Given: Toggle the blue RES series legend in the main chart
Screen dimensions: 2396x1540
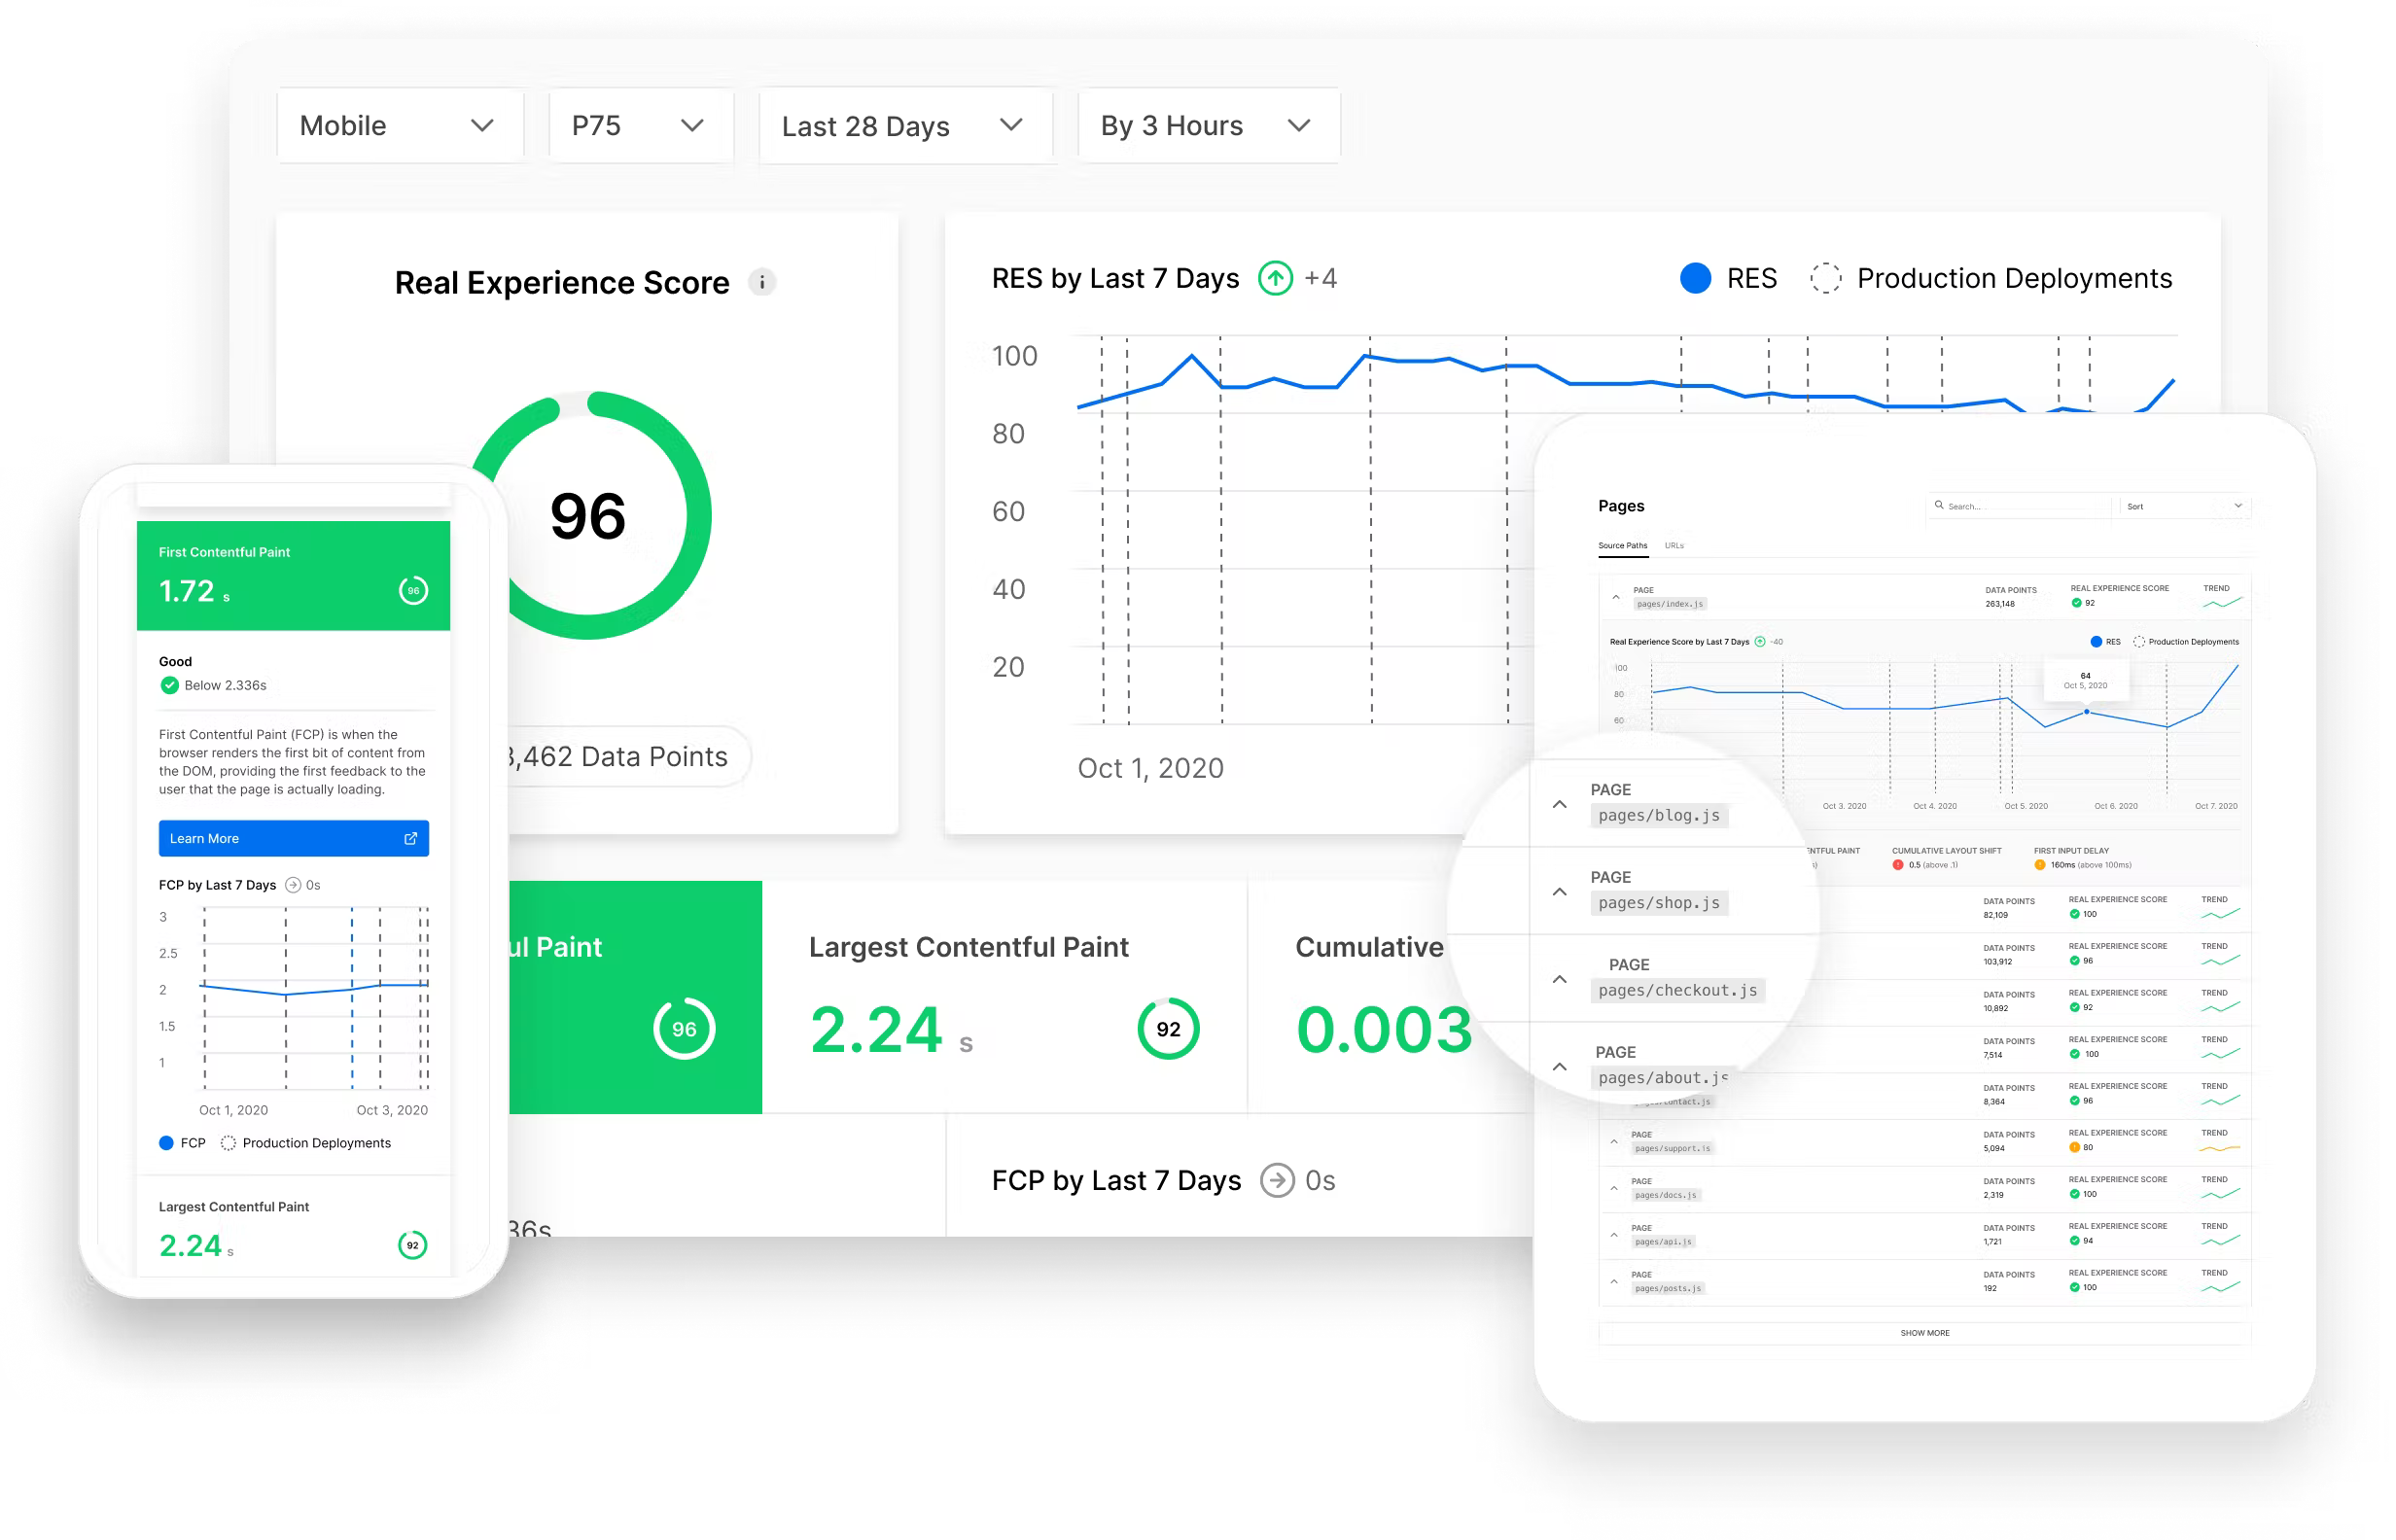Looking at the screenshot, I should (x=1751, y=278).
